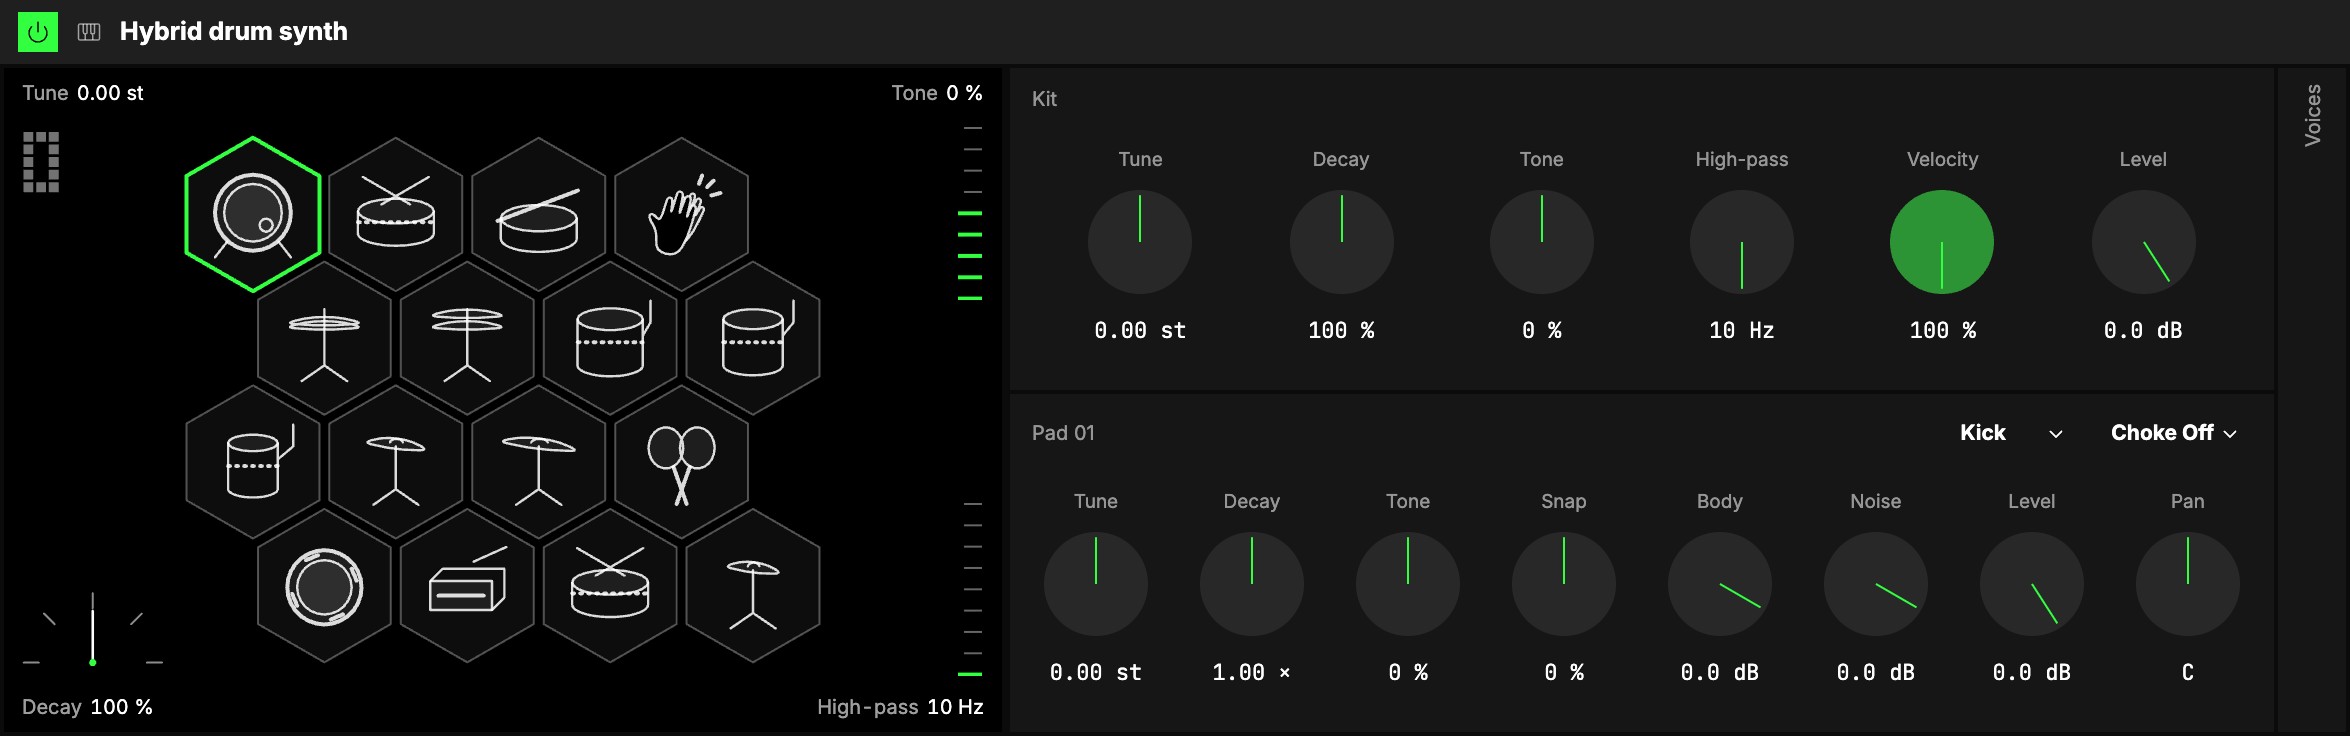The width and height of the screenshot is (2350, 736).
Task: Select the open hi-hat pad beside closed hi-hat
Action: 467,338
